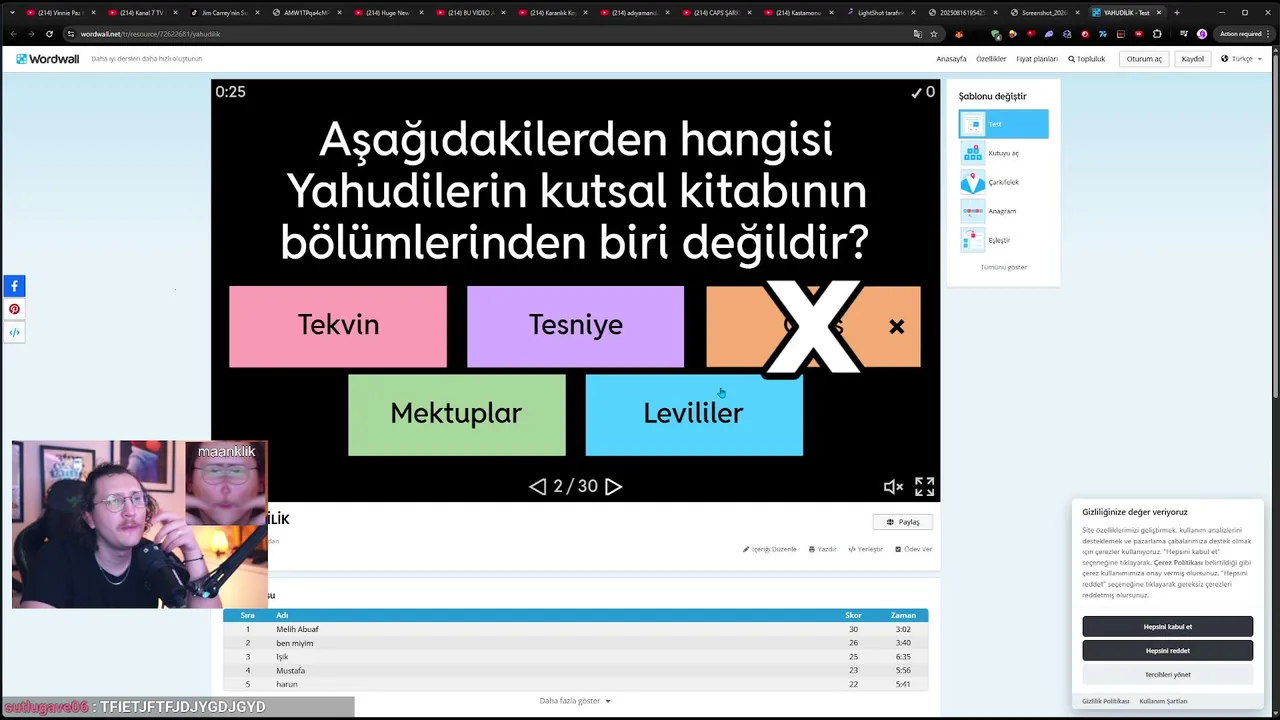
Task: Open İçeriği Düzenle edit link
Action: coord(770,549)
